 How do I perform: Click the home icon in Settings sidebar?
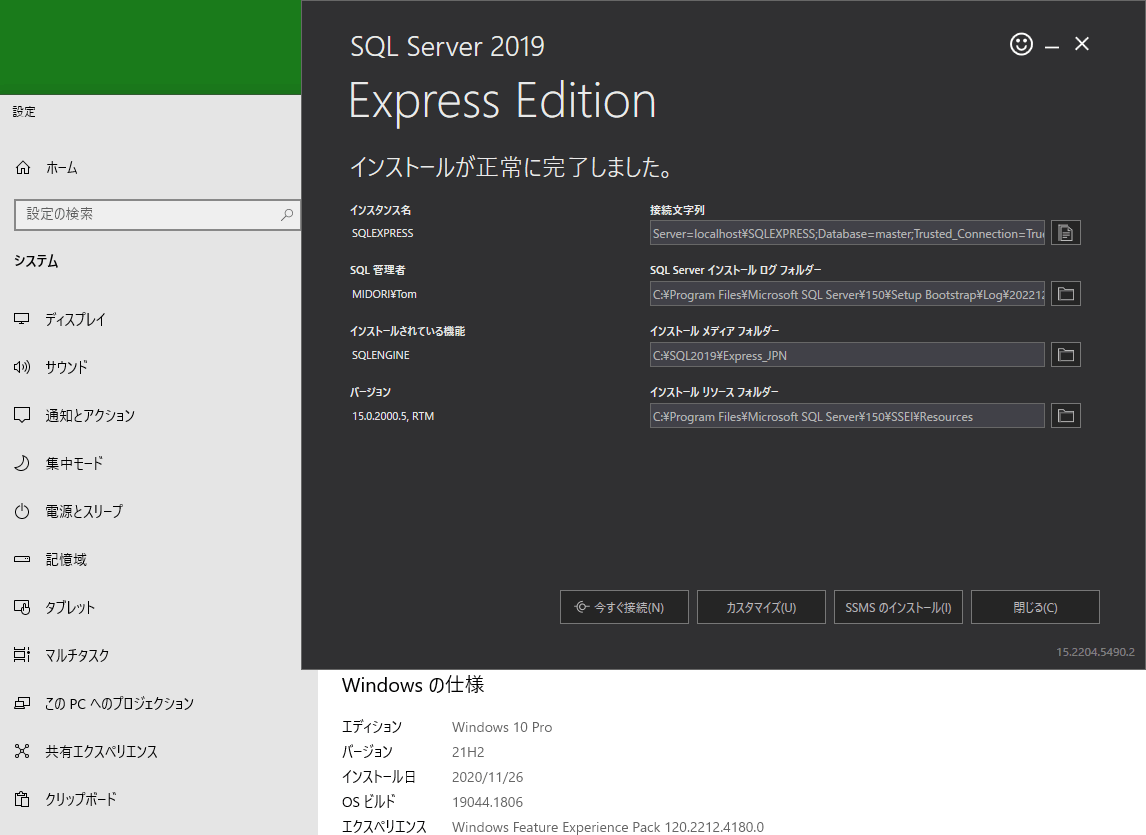(23, 167)
